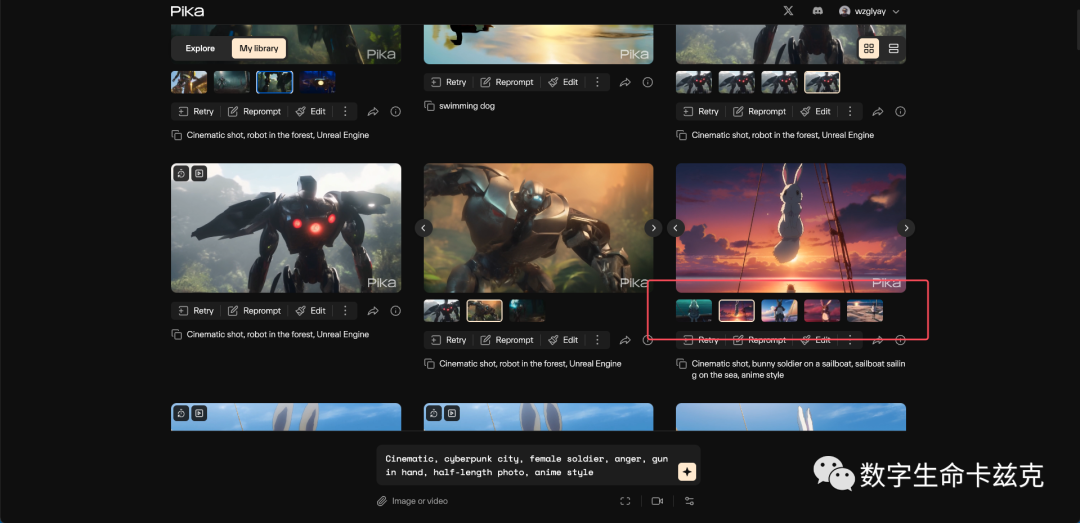Toggle grid view layout

869,48
